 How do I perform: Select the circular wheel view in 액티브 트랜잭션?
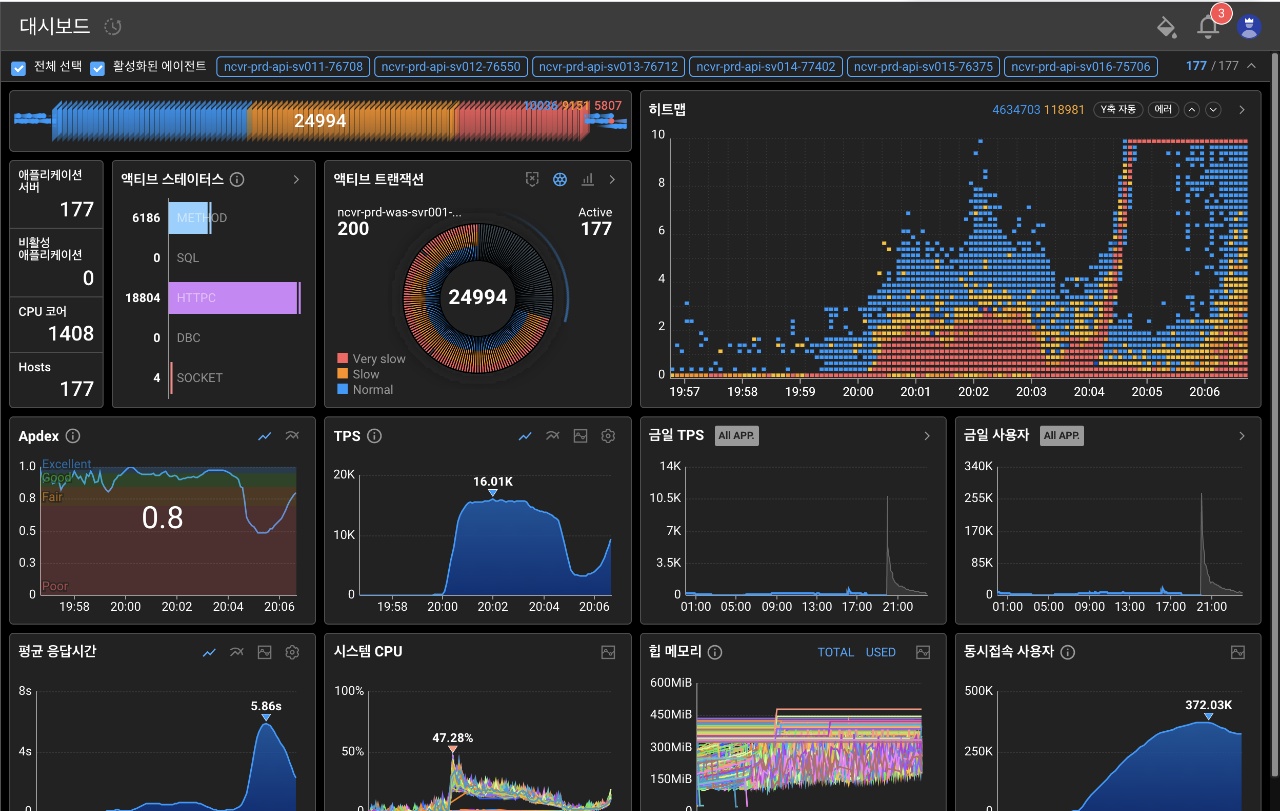click(560, 179)
